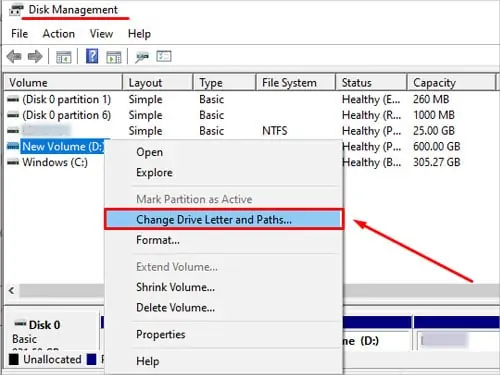Click Healthy (R... status cell
Viewport: 500px width, 375px height.
click(x=371, y=115)
